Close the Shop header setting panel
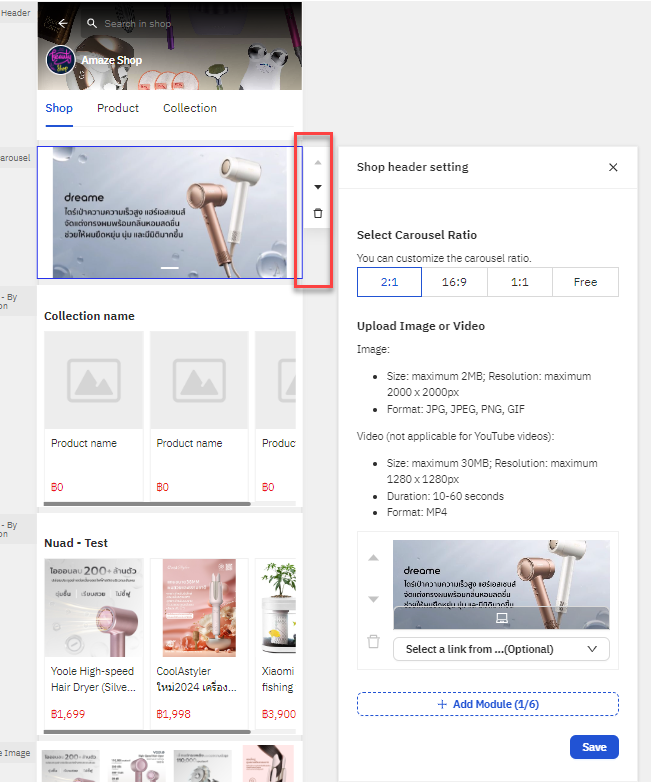 [x=613, y=167]
